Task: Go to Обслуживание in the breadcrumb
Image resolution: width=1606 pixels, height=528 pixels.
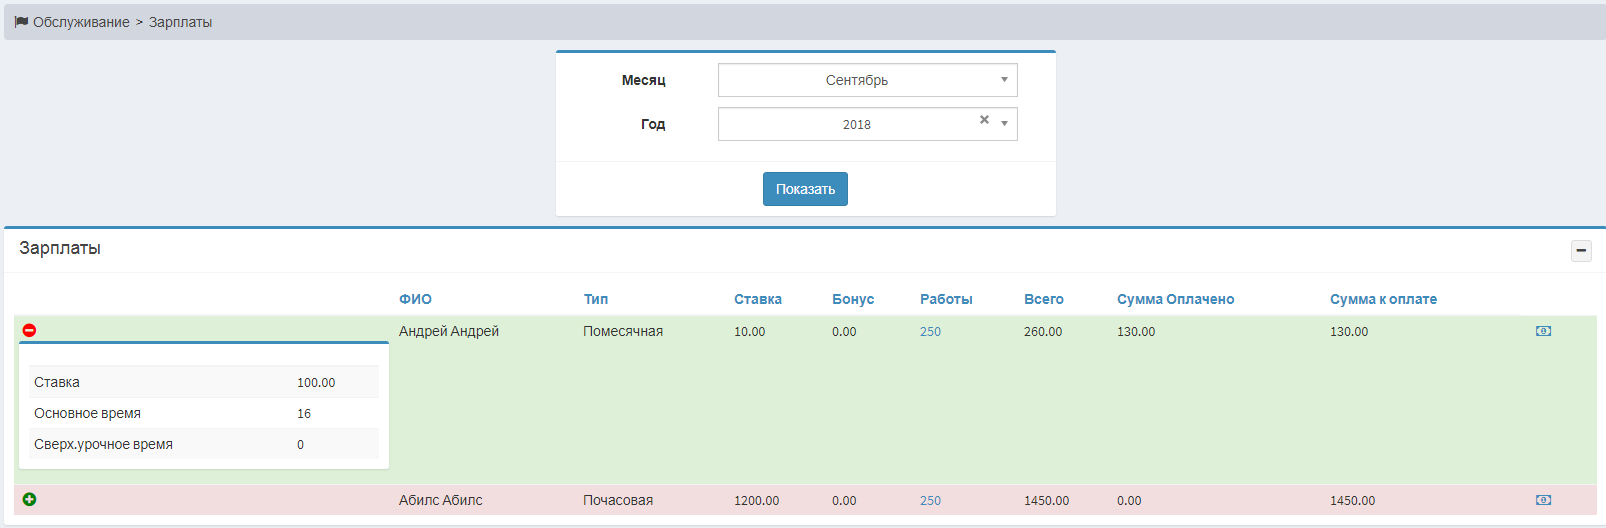Action: 81,22
